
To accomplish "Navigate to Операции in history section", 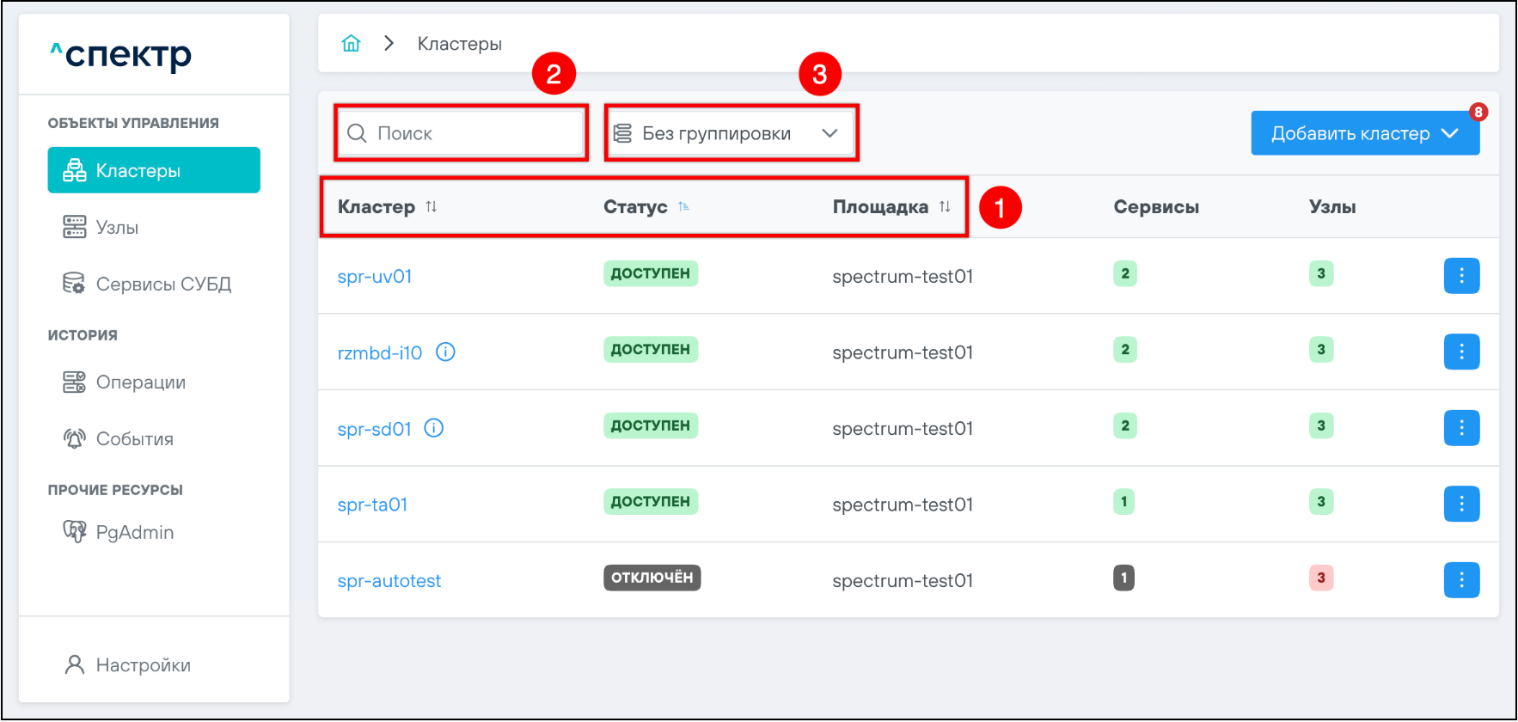I will coord(140,382).
